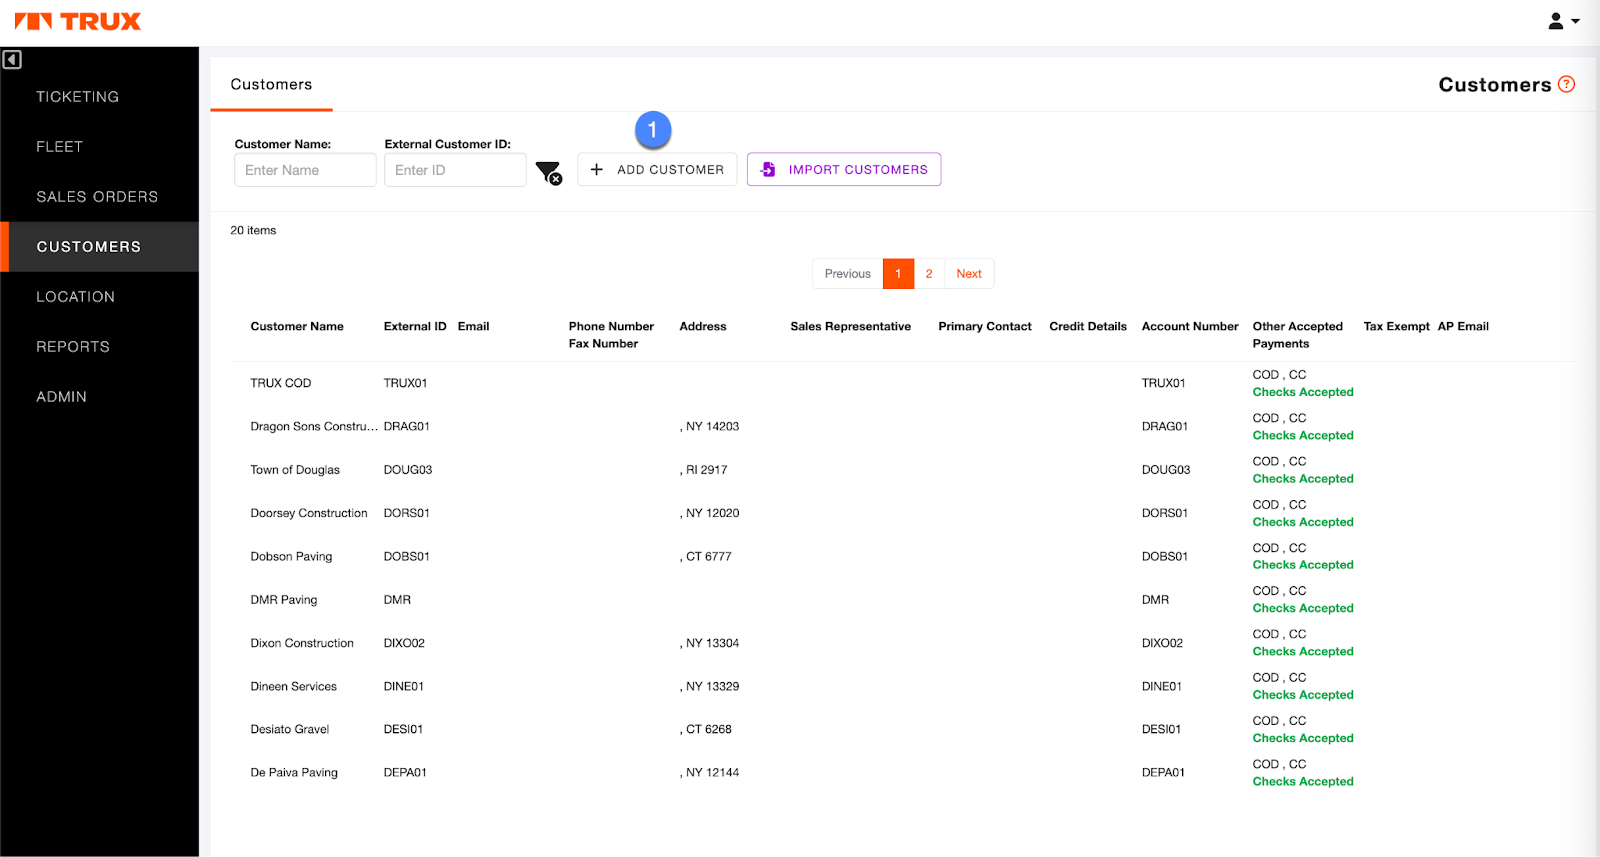Viewport: 1600px width, 857px height.
Task: Click the Add Customer button
Action: [x=657, y=170]
